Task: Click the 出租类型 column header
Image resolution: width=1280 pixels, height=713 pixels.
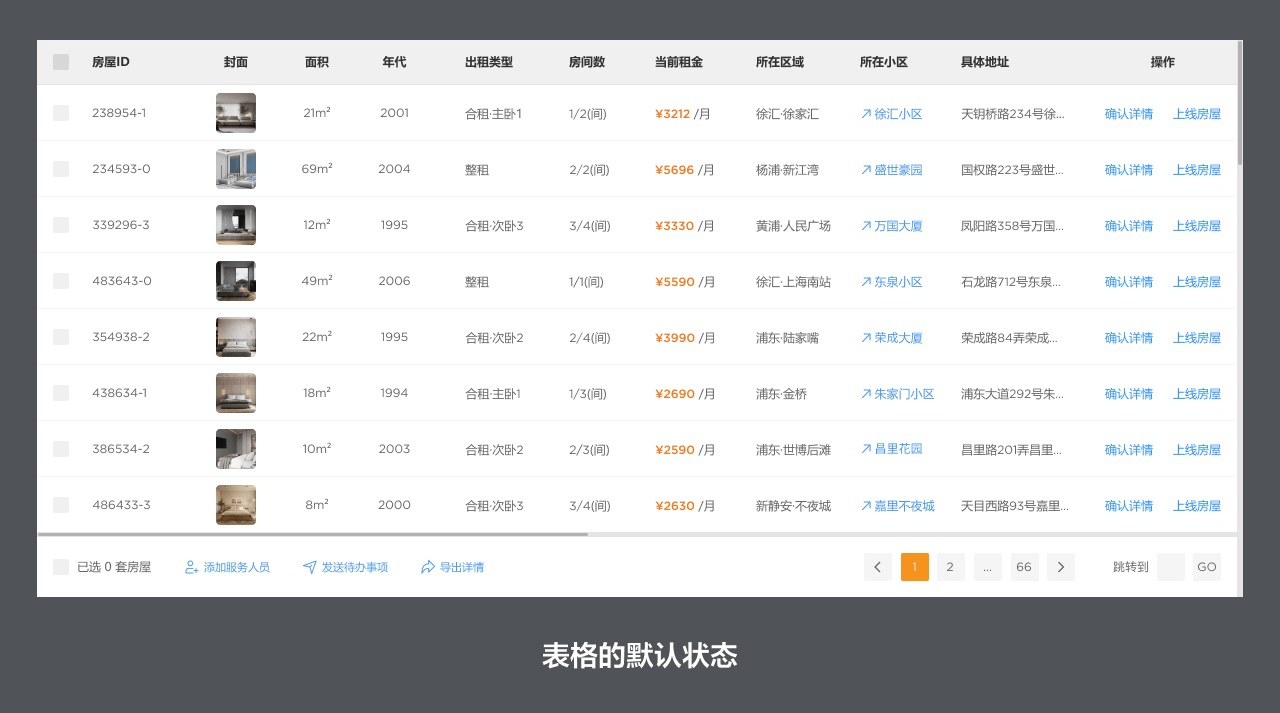Action: pyautogui.click(x=489, y=62)
